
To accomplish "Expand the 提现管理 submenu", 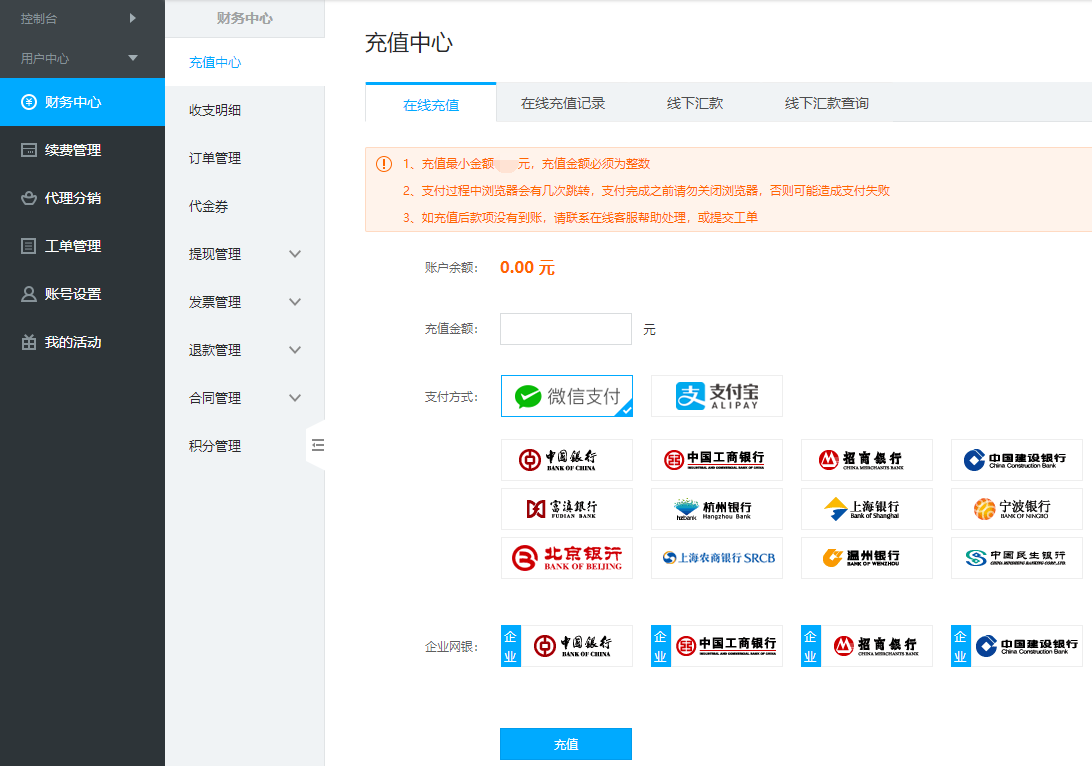I will 295,254.
